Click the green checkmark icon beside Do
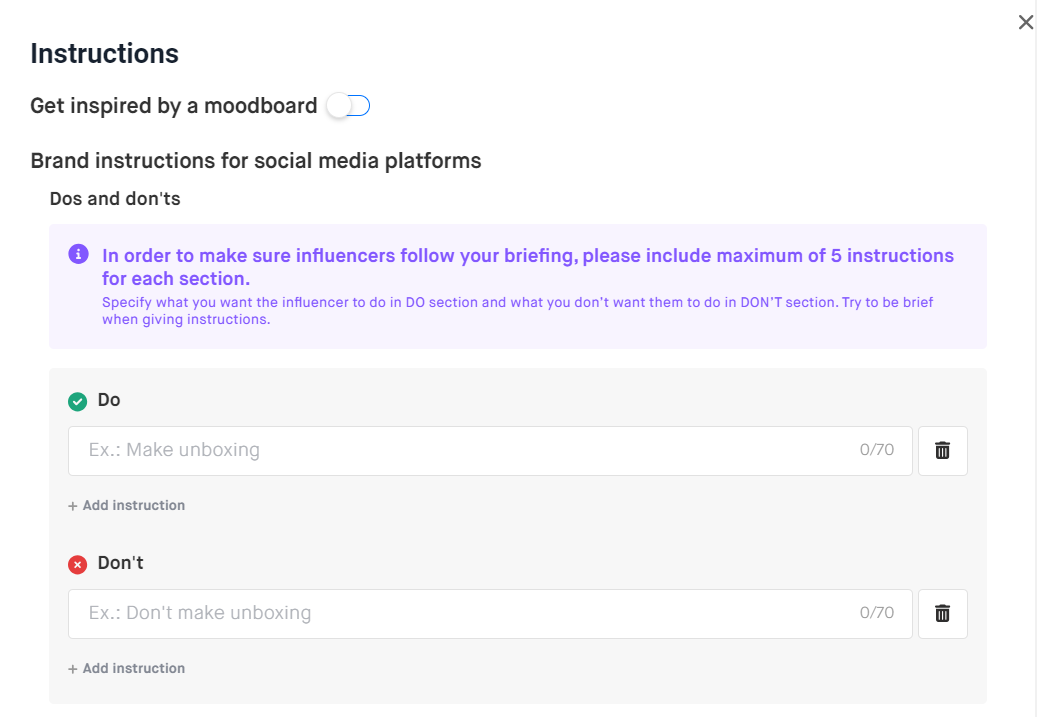The image size is (1037, 717). [77, 401]
